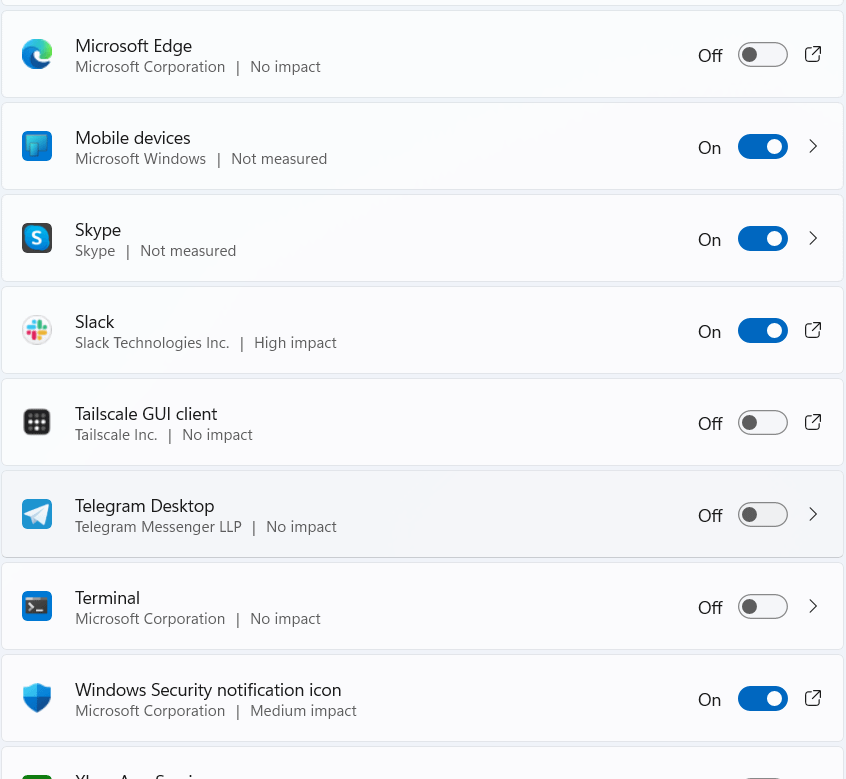
Task: Open Tailscale GUI client external link
Action: click(x=813, y=422)
